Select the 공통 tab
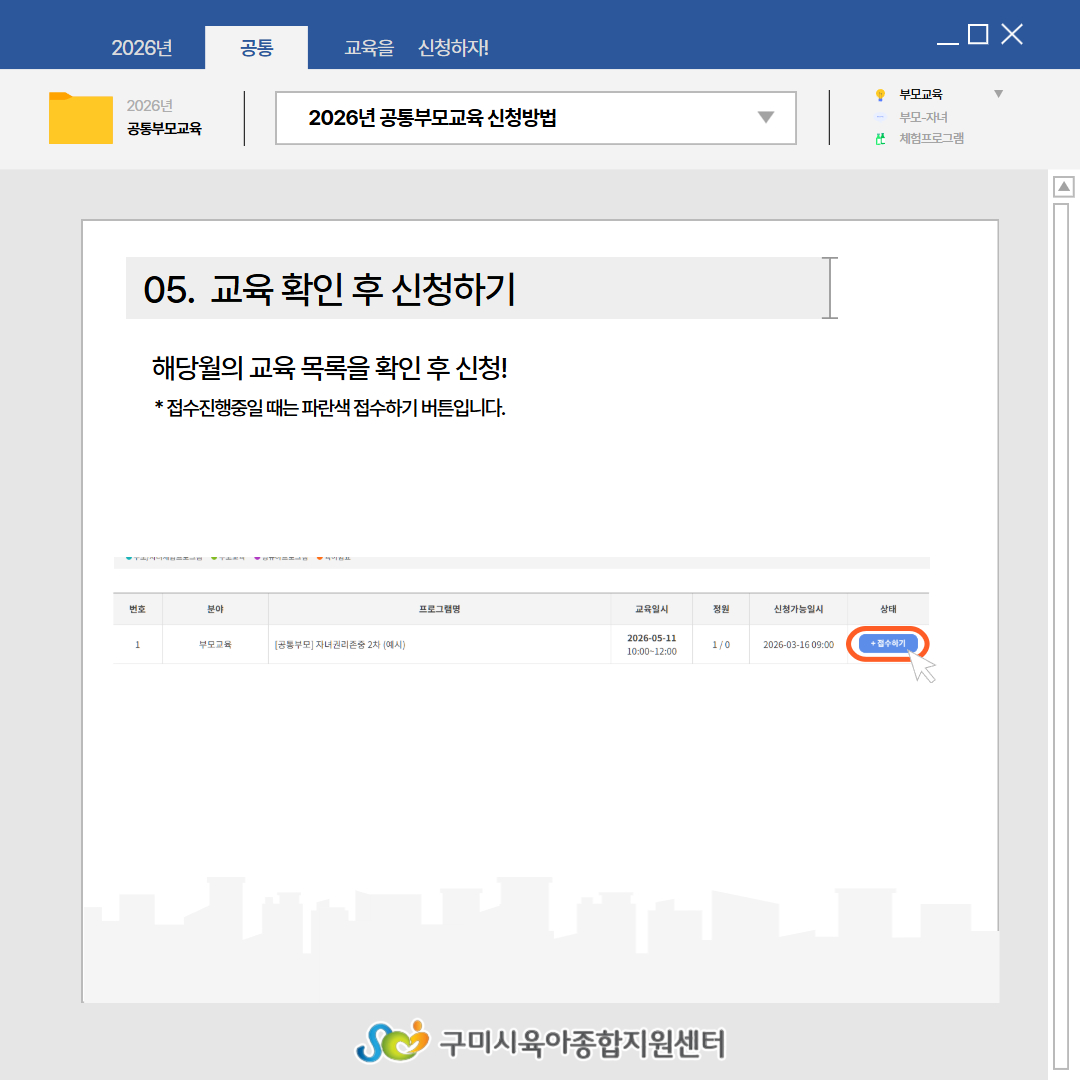 256,48
